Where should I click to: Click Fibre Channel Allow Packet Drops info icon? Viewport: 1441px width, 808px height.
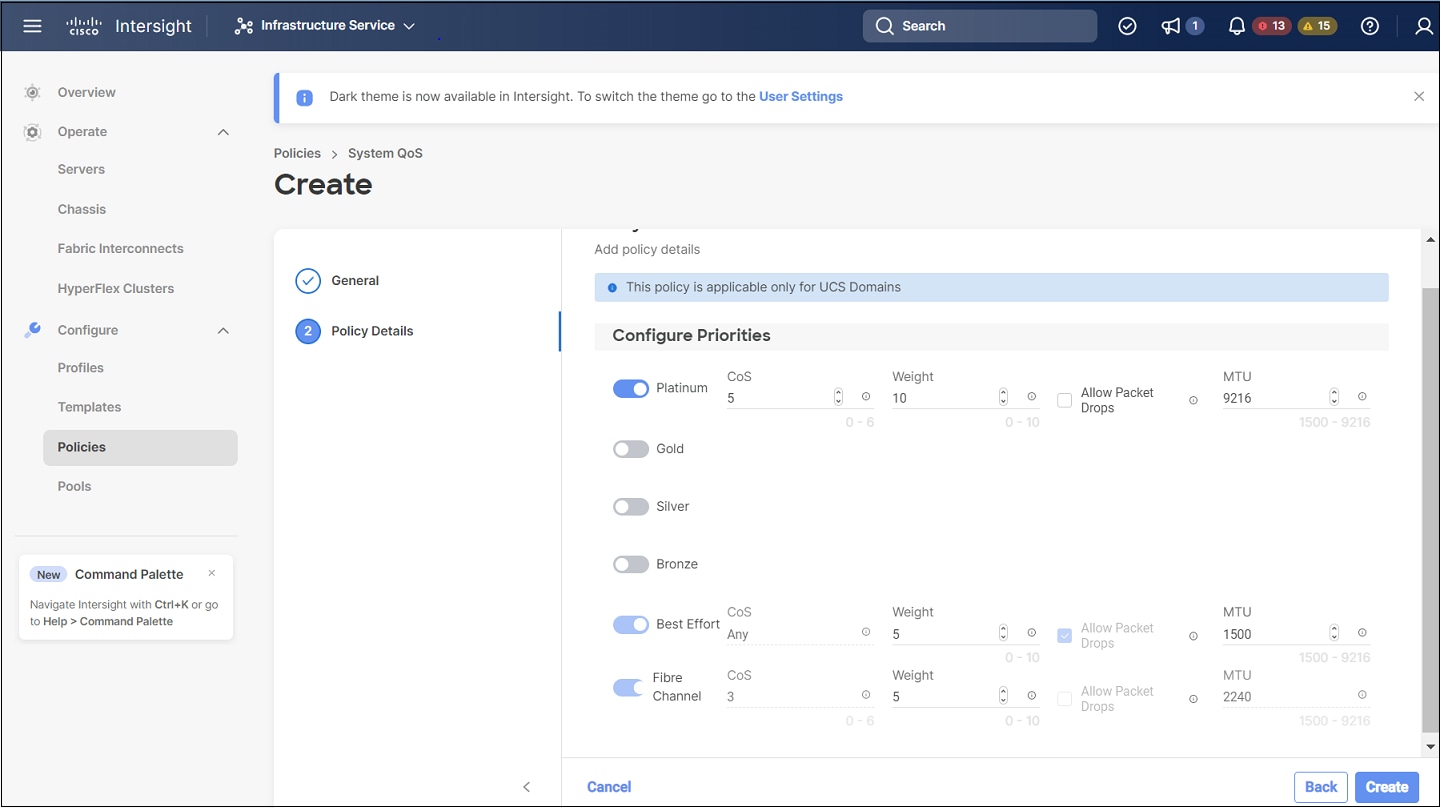click(1193, 699)
